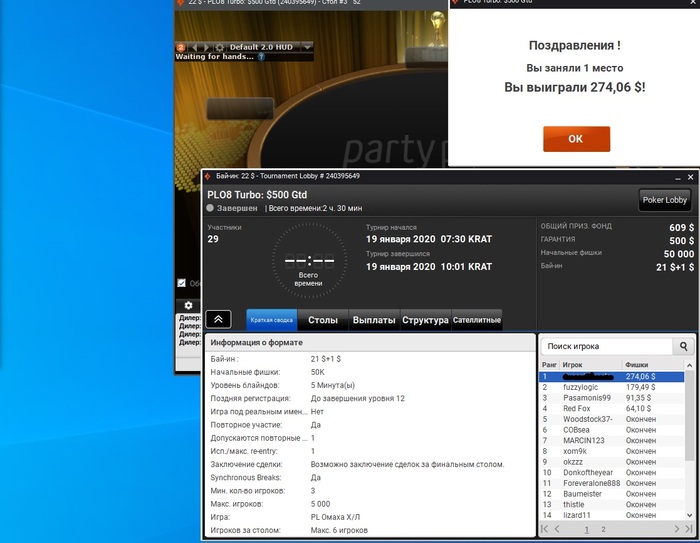Click the player search magnifier icon
This screenshot has height=543, width=700.
click(x=683, y=346)
